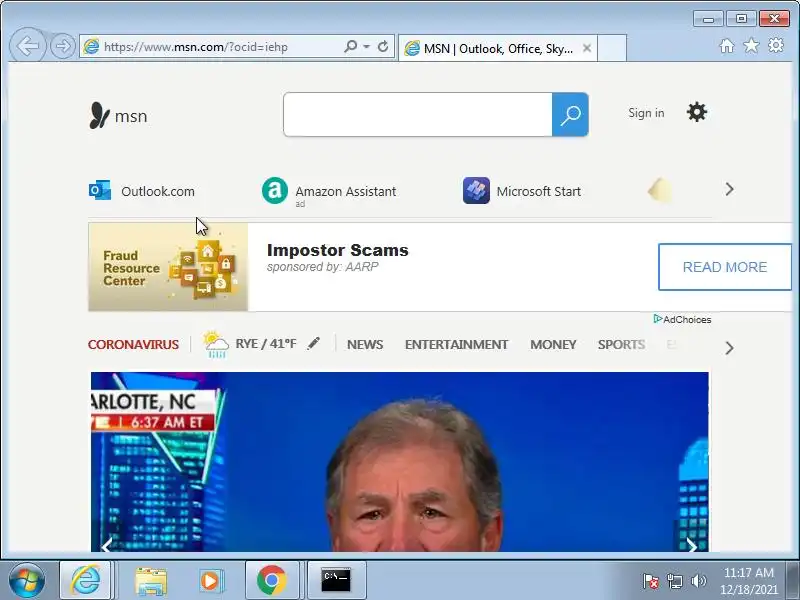The image size is (800, 600).
Task: Open Internet Explorer Tools gear menu
Action: click(776, 45)
